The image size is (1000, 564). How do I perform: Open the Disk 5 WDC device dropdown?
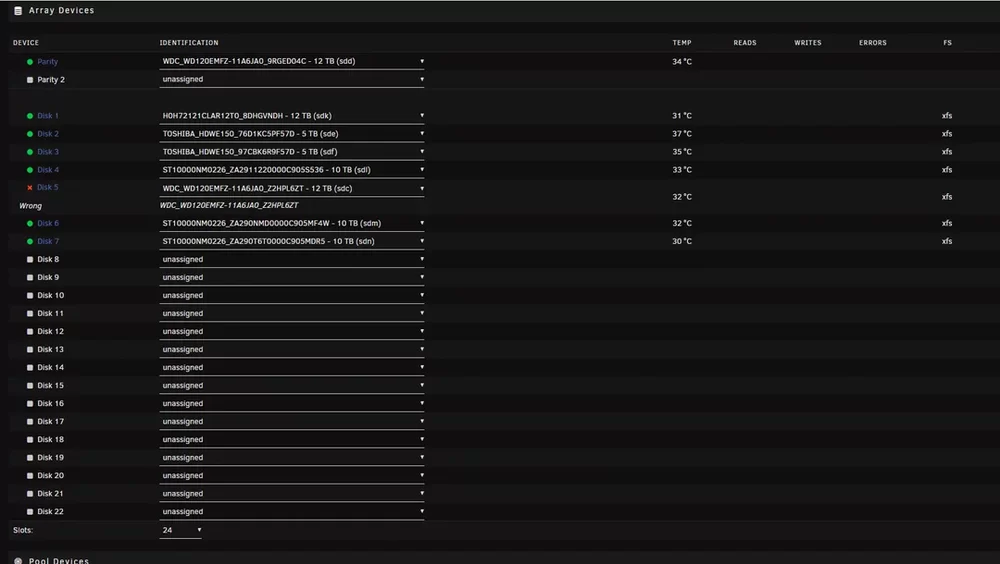coord(291,188)
